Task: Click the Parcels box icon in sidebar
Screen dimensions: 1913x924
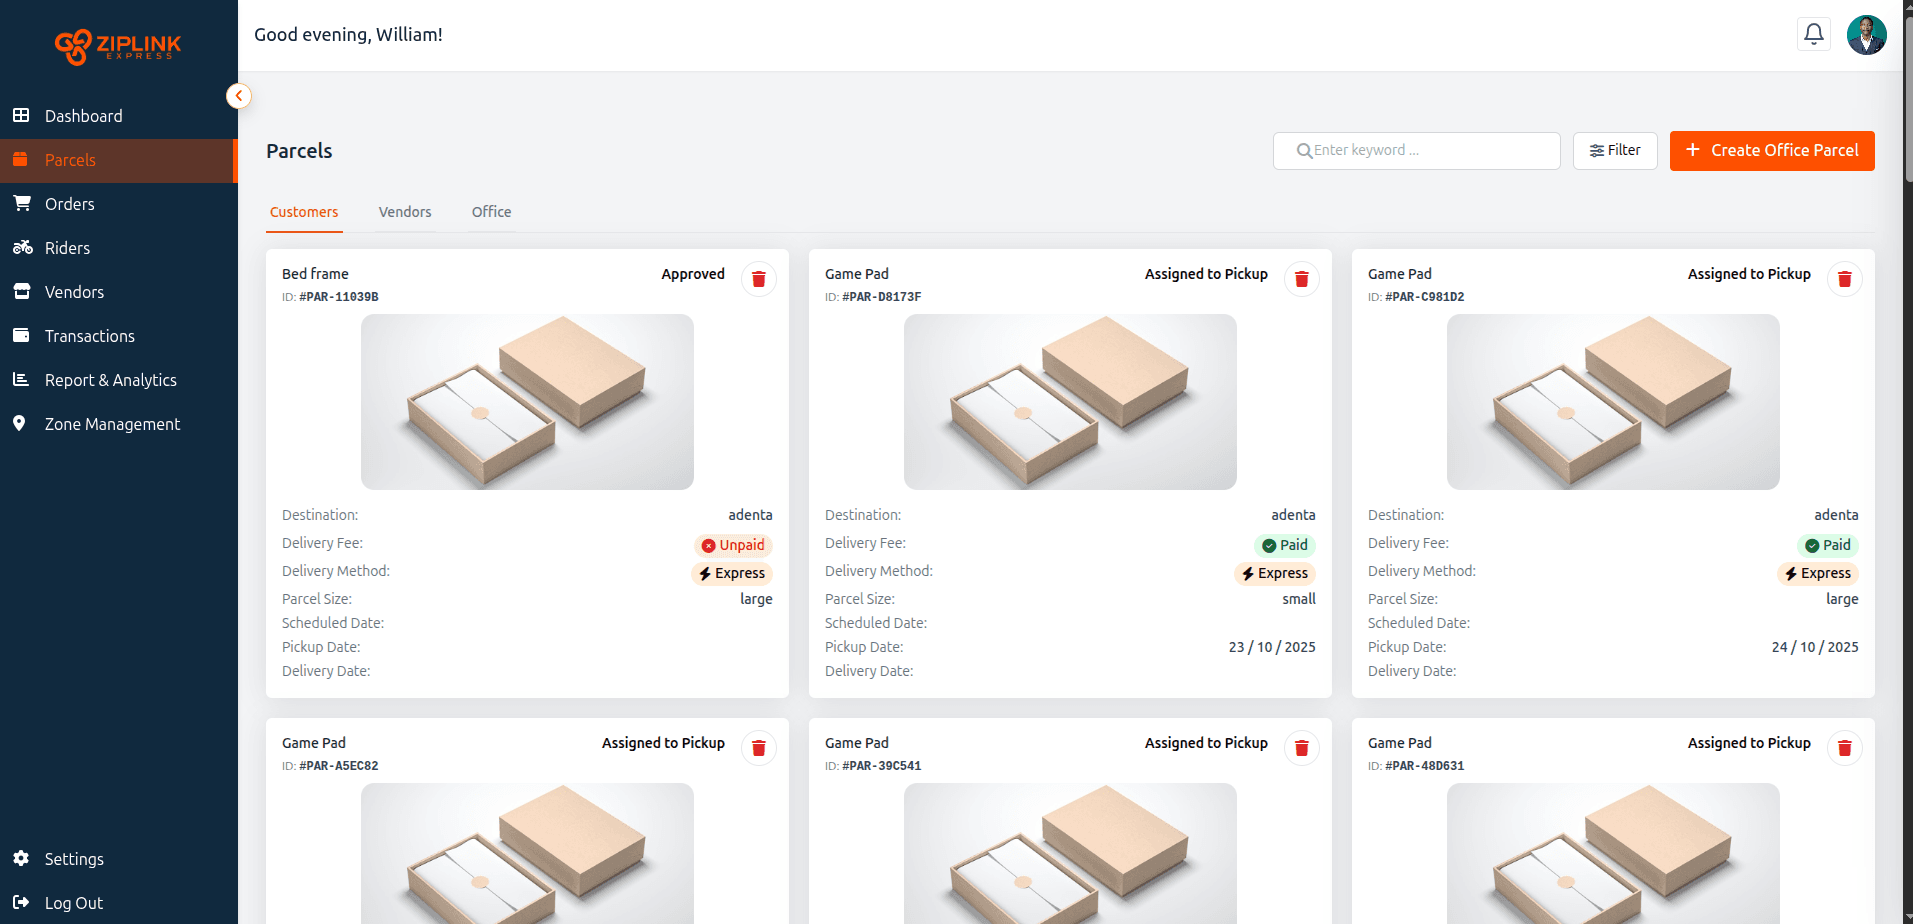Action: point(20,159)
